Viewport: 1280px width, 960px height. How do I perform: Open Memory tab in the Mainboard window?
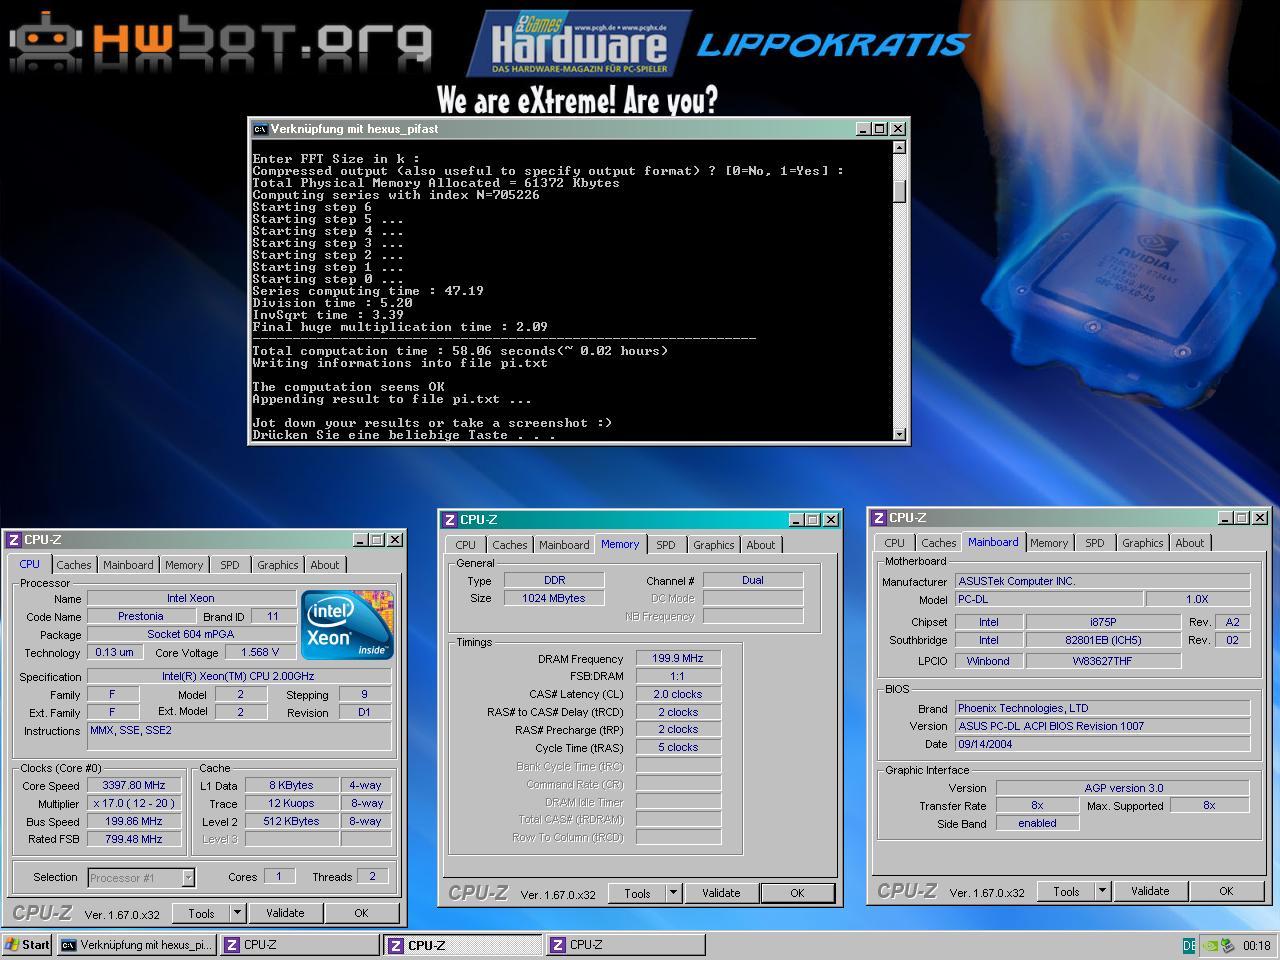pos(1049,543)
